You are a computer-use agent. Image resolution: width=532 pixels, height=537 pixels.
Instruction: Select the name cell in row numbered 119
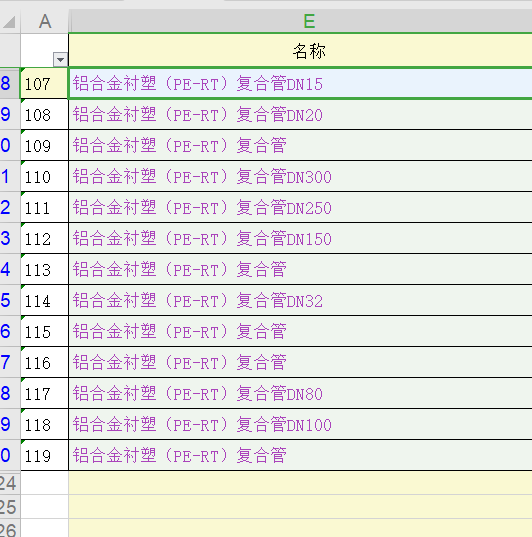300,455
